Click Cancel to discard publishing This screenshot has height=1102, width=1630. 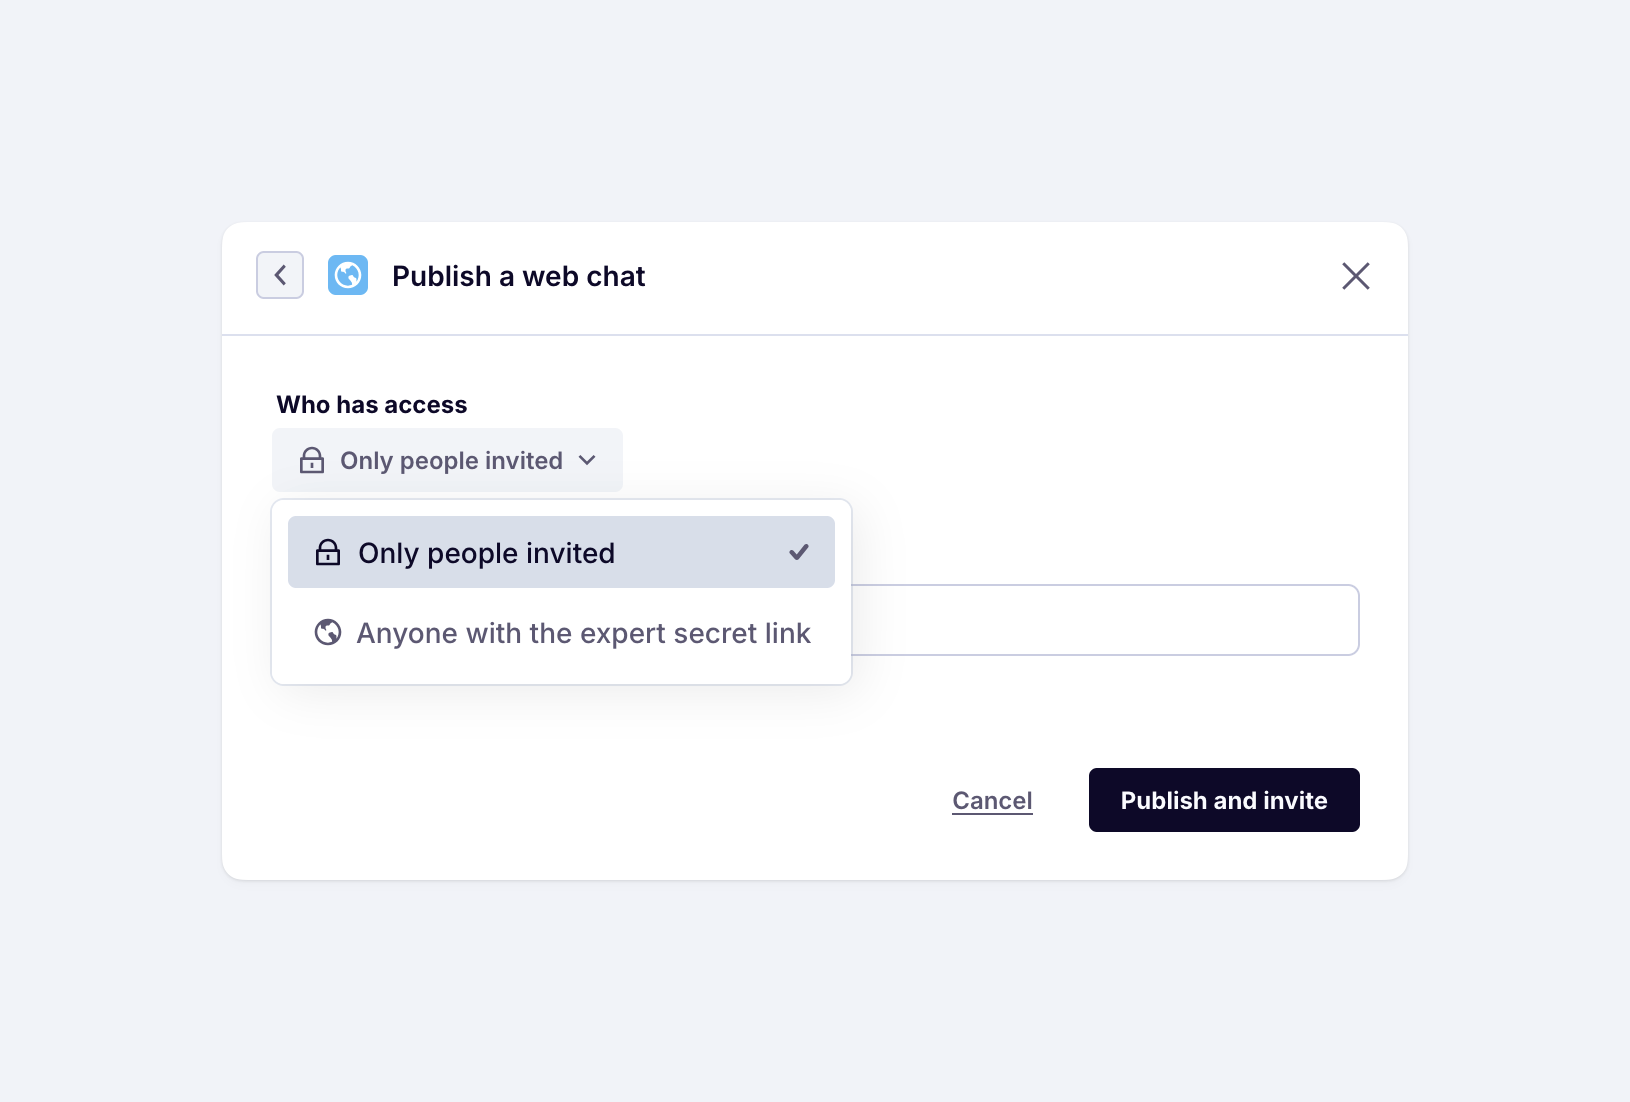992,800
